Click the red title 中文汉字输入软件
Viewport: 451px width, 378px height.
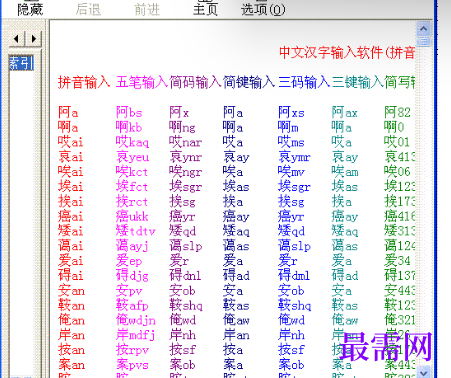[331, 53]
